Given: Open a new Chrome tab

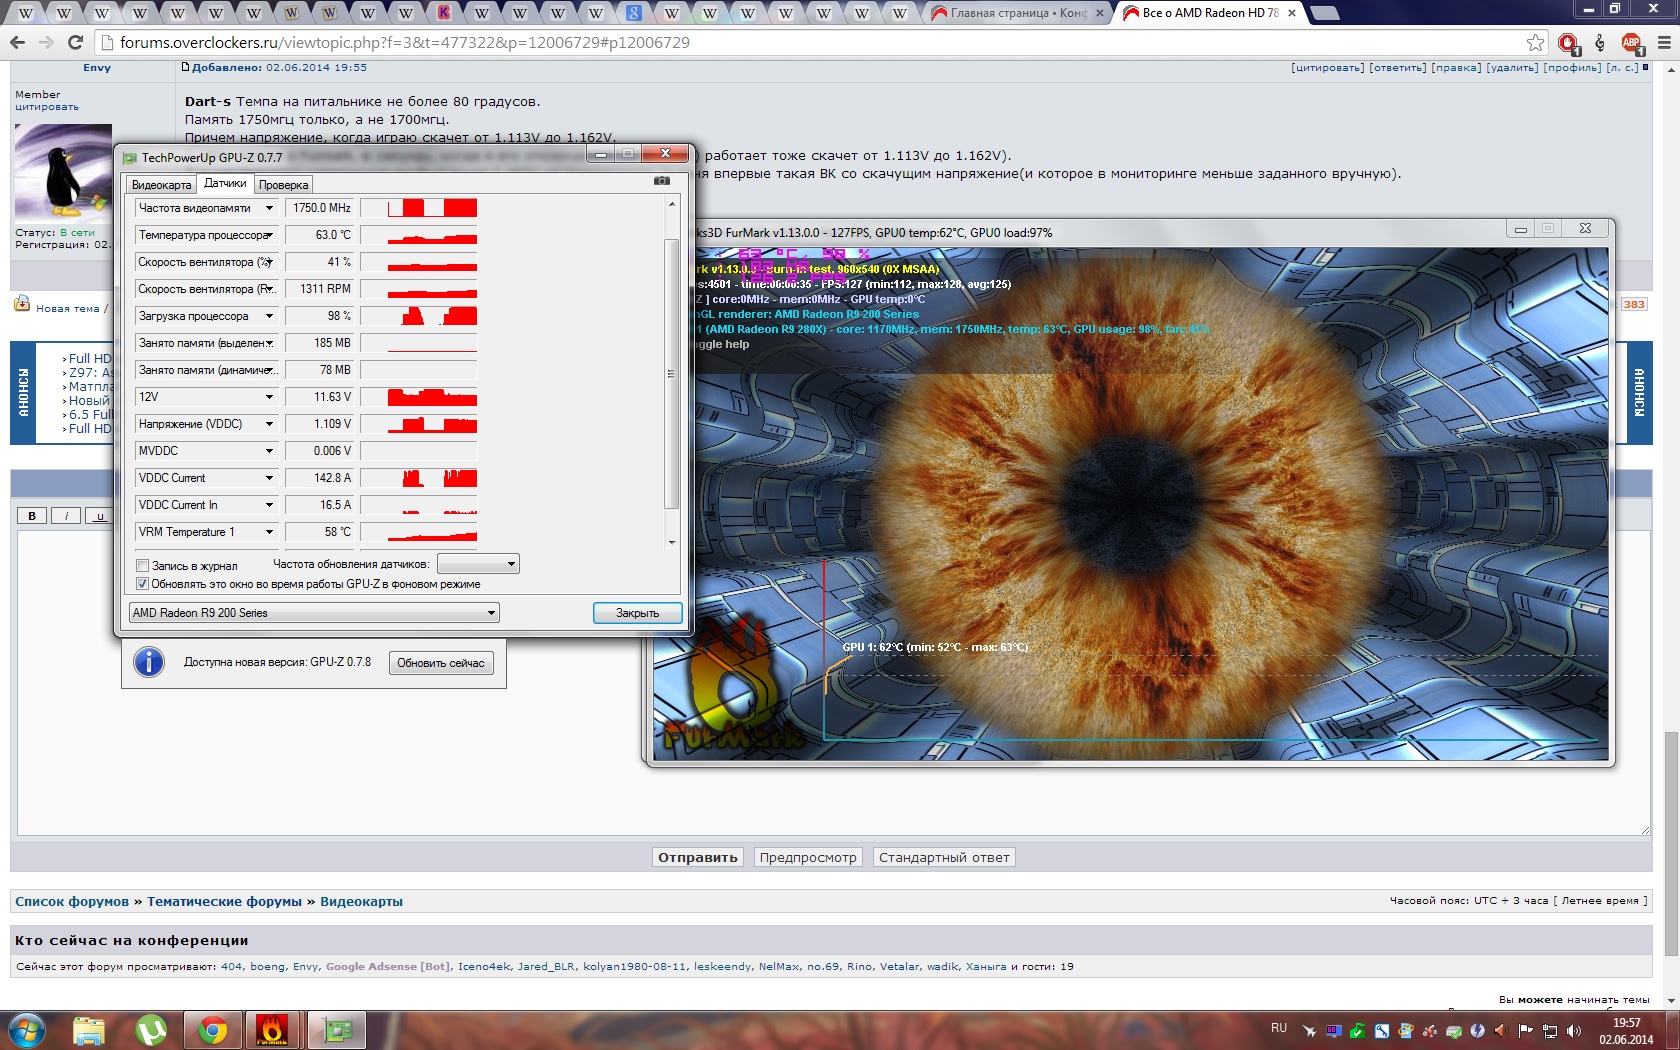Looking at the screenshot, I should pos(1324,13).
